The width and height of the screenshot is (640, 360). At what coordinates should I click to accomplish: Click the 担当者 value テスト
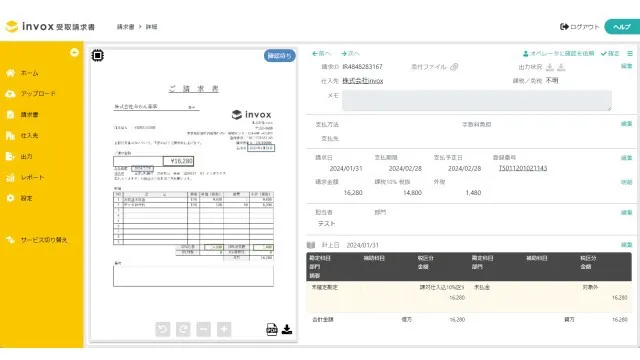327,224
